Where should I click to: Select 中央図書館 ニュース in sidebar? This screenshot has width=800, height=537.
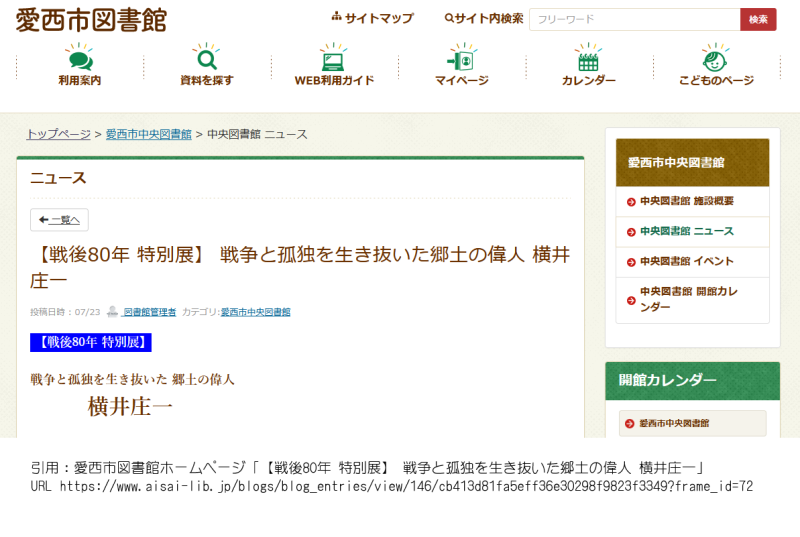[687, 231]
